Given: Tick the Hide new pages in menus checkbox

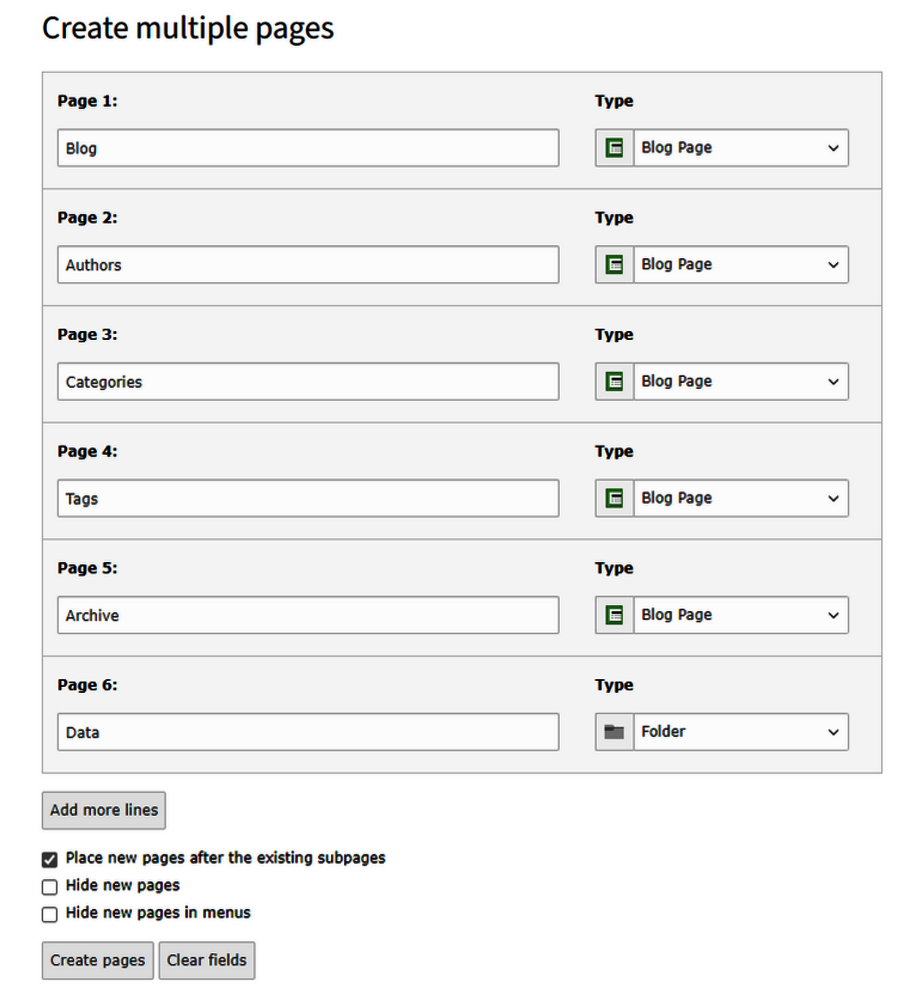Looking at the screenshot, I should coord(50,914).
